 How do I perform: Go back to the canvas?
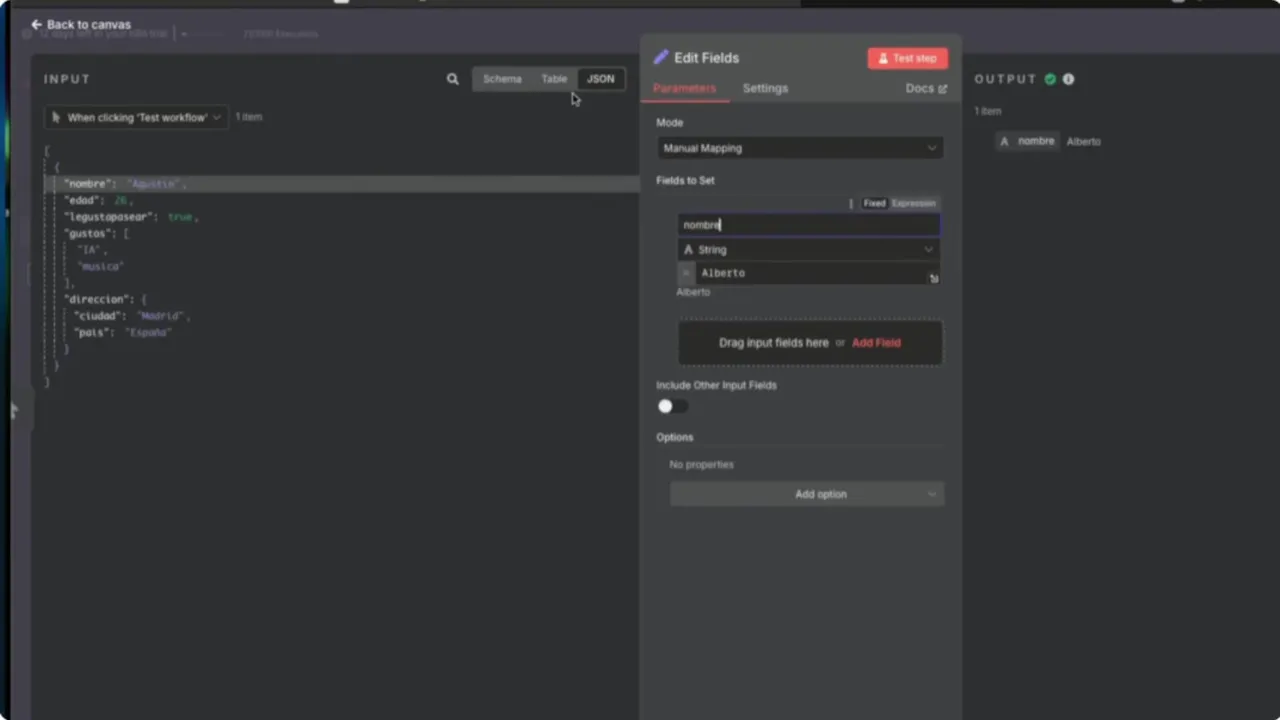pyautogui.click(x=81, y=24)
